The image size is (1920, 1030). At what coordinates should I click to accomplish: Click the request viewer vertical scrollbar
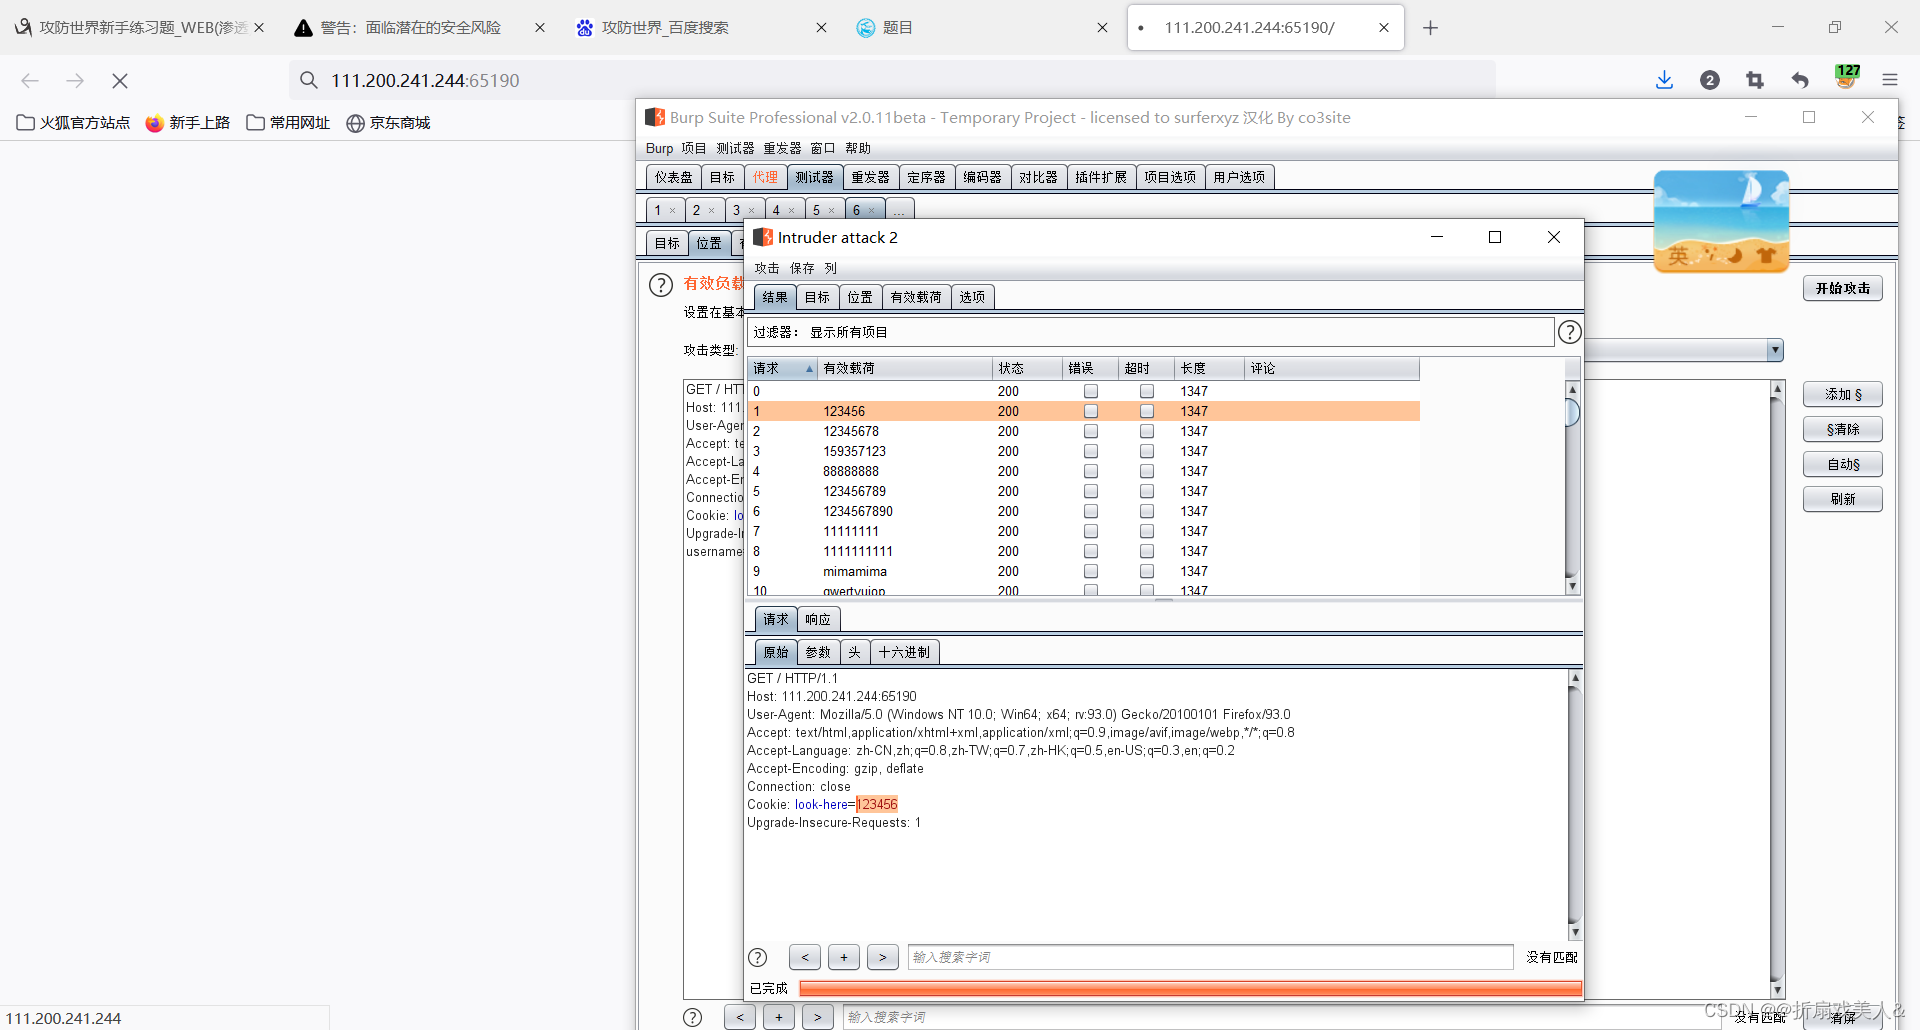point(1575,805)
